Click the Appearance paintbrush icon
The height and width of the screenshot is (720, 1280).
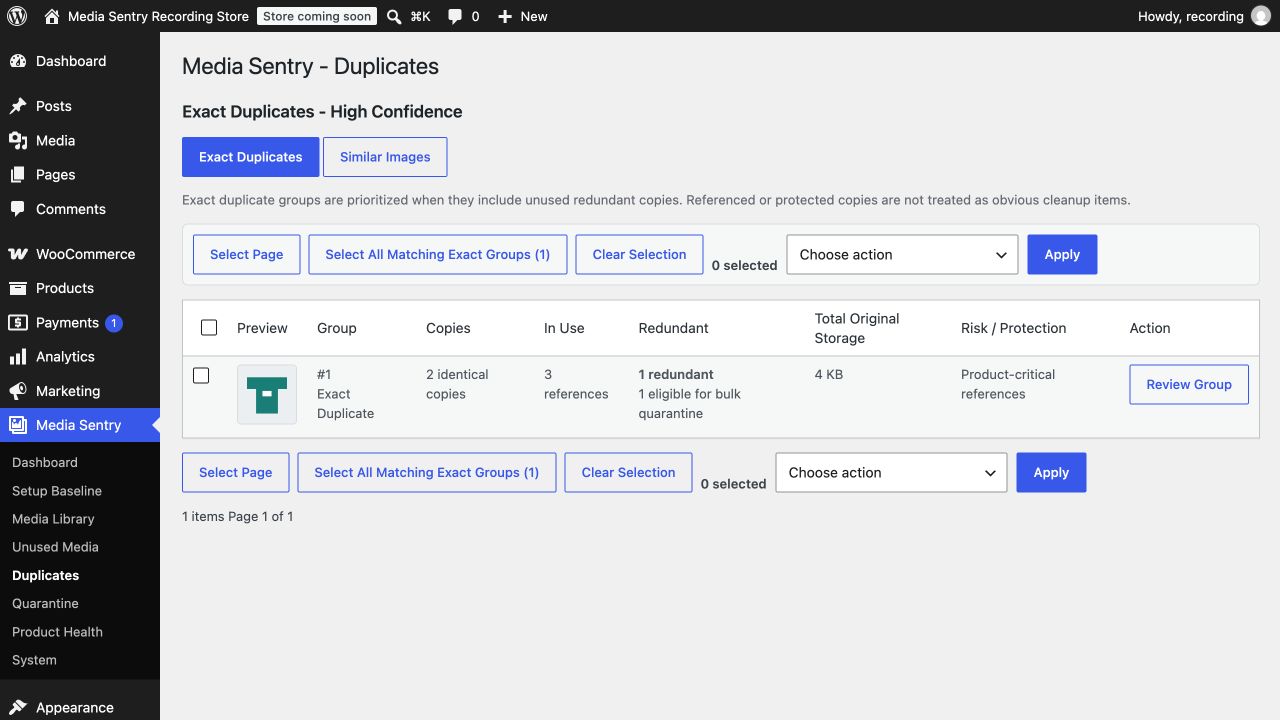18,707
